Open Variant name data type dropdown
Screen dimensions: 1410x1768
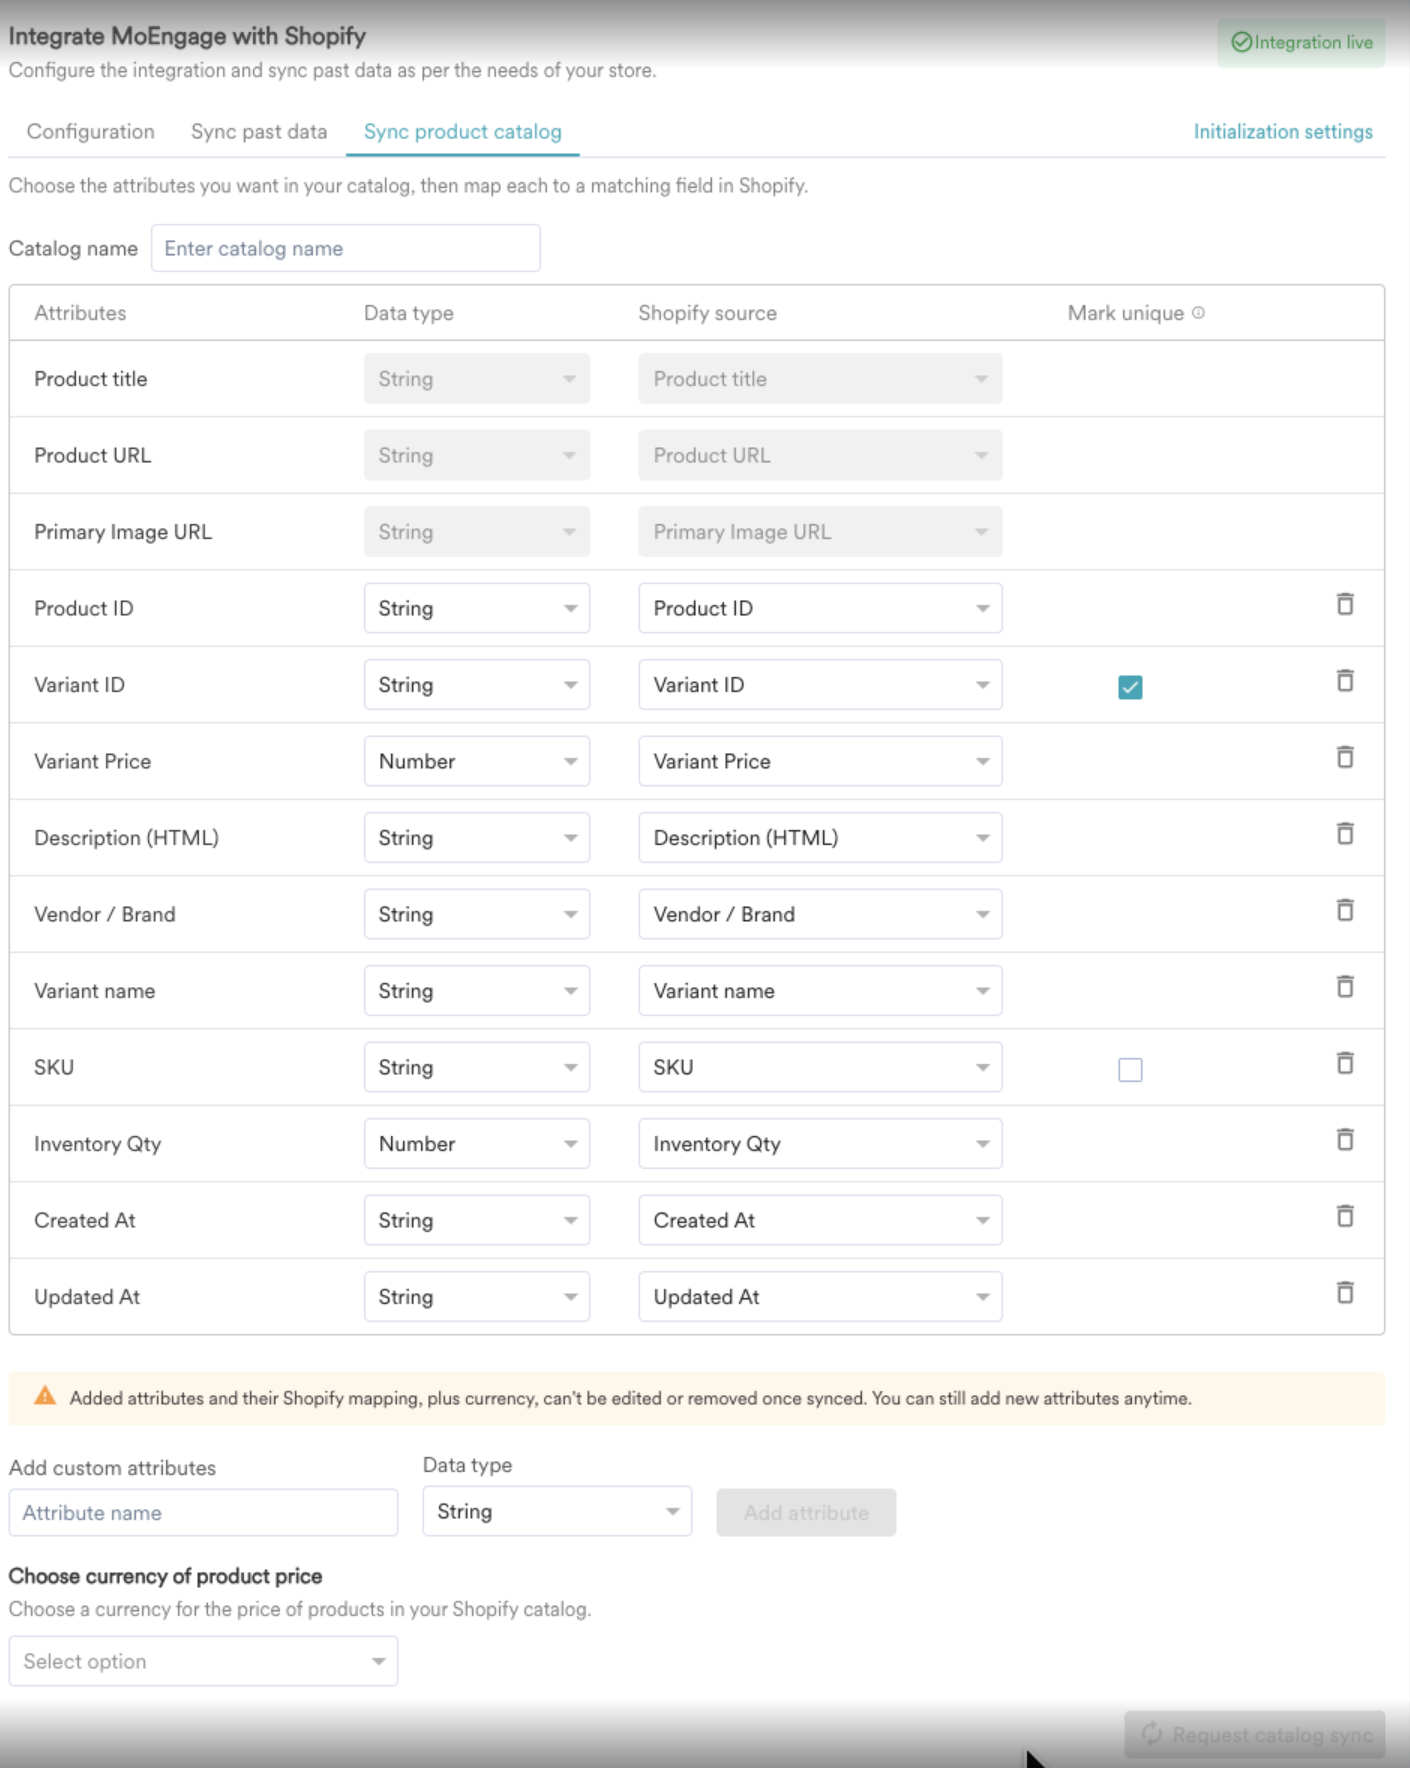477,991
